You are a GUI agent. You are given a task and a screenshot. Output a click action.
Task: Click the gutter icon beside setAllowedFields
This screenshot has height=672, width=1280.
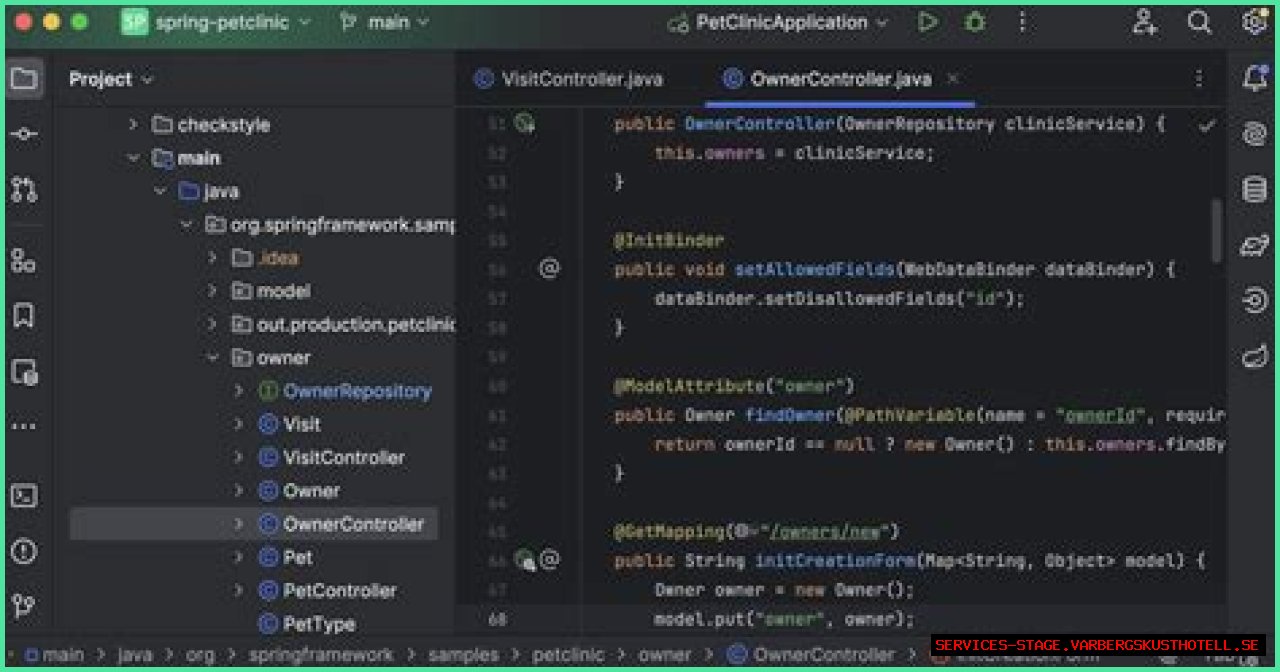pyautogui.click(x=549, y=268)
